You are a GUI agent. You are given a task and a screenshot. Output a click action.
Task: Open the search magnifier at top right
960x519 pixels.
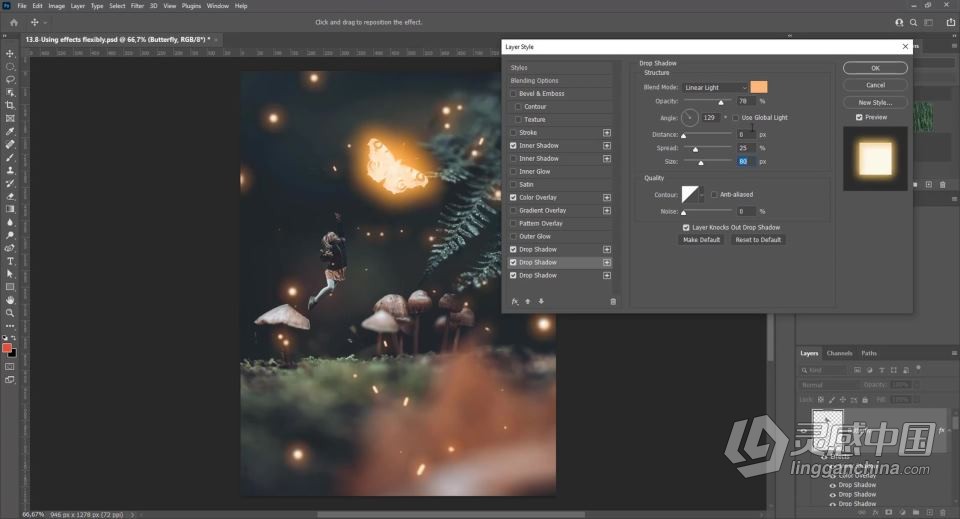click(913, 23)
